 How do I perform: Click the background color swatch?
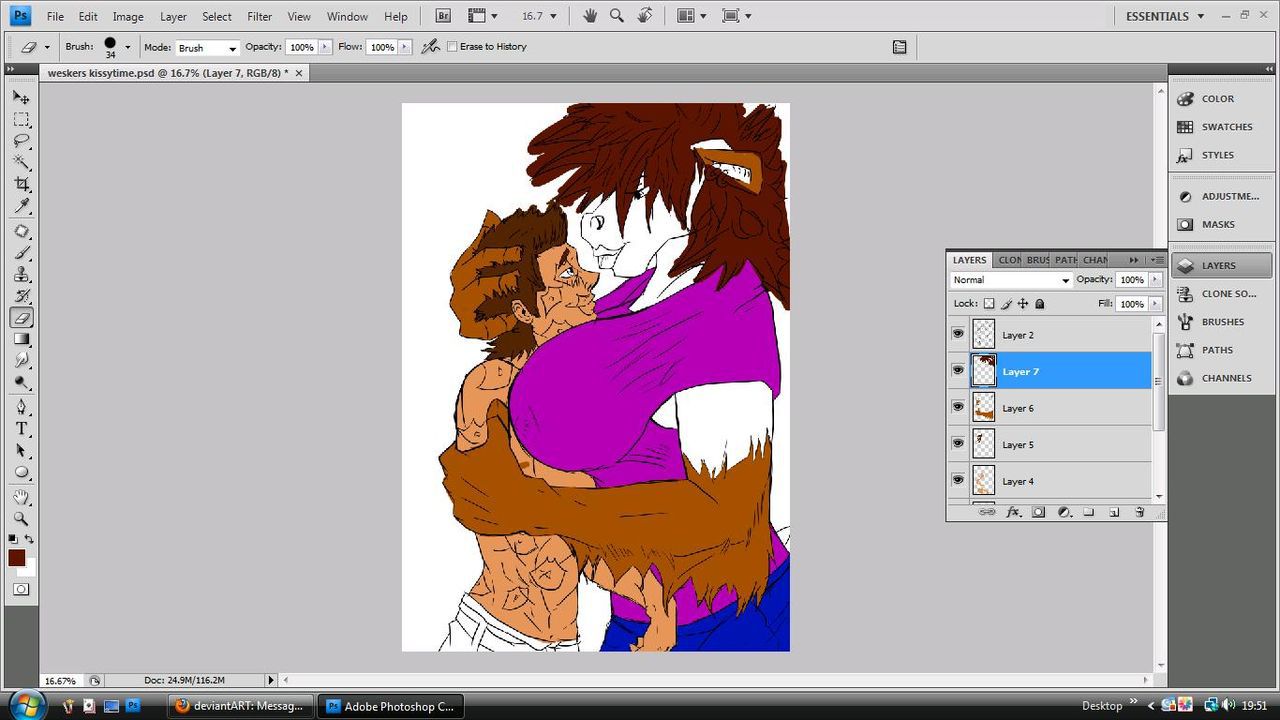[30, 568]
